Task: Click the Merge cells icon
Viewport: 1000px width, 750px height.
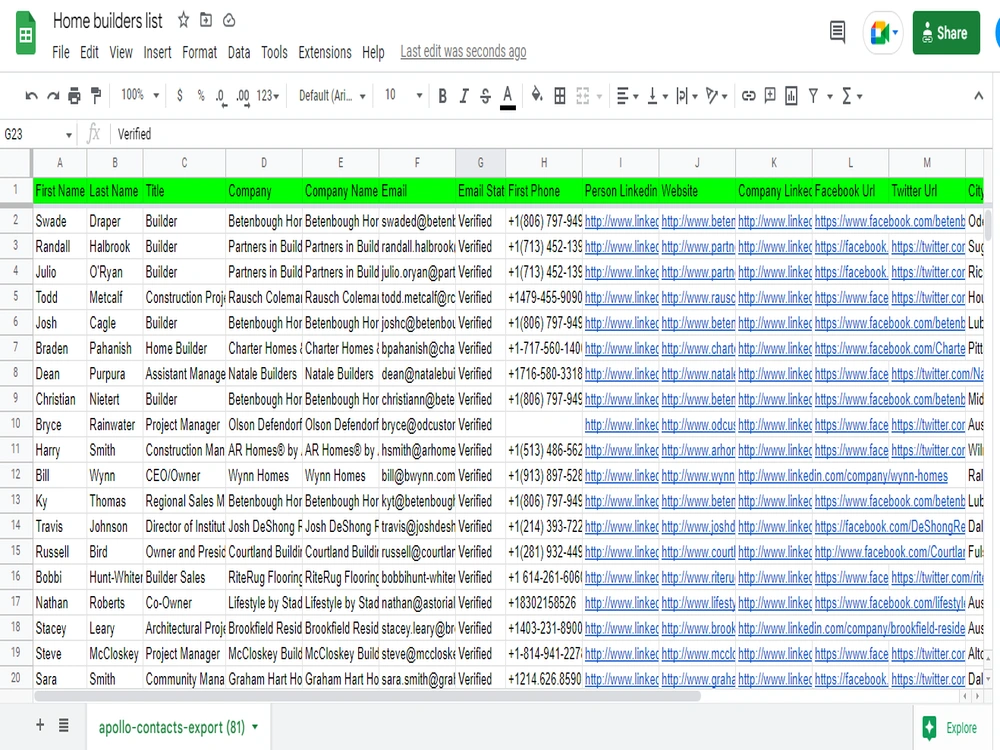Action: pos(582,96)
